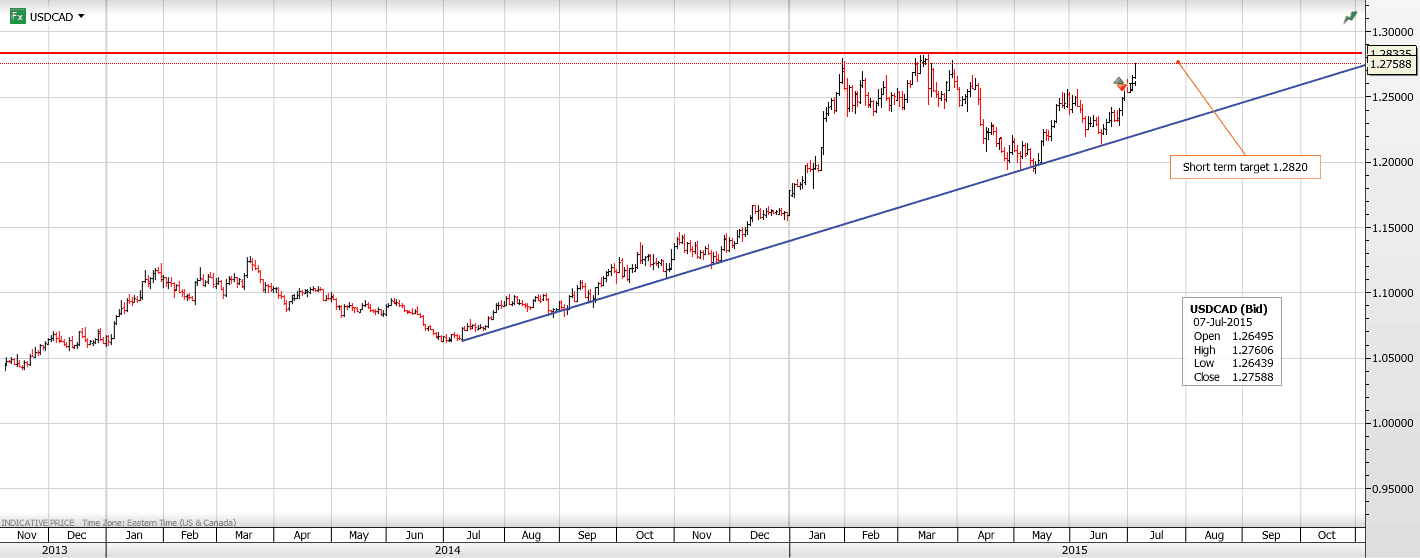Image resolution: width=1420 pixels, height=558 pixels.
Task: Click the Oct month label at far right
Action: 1326,535
